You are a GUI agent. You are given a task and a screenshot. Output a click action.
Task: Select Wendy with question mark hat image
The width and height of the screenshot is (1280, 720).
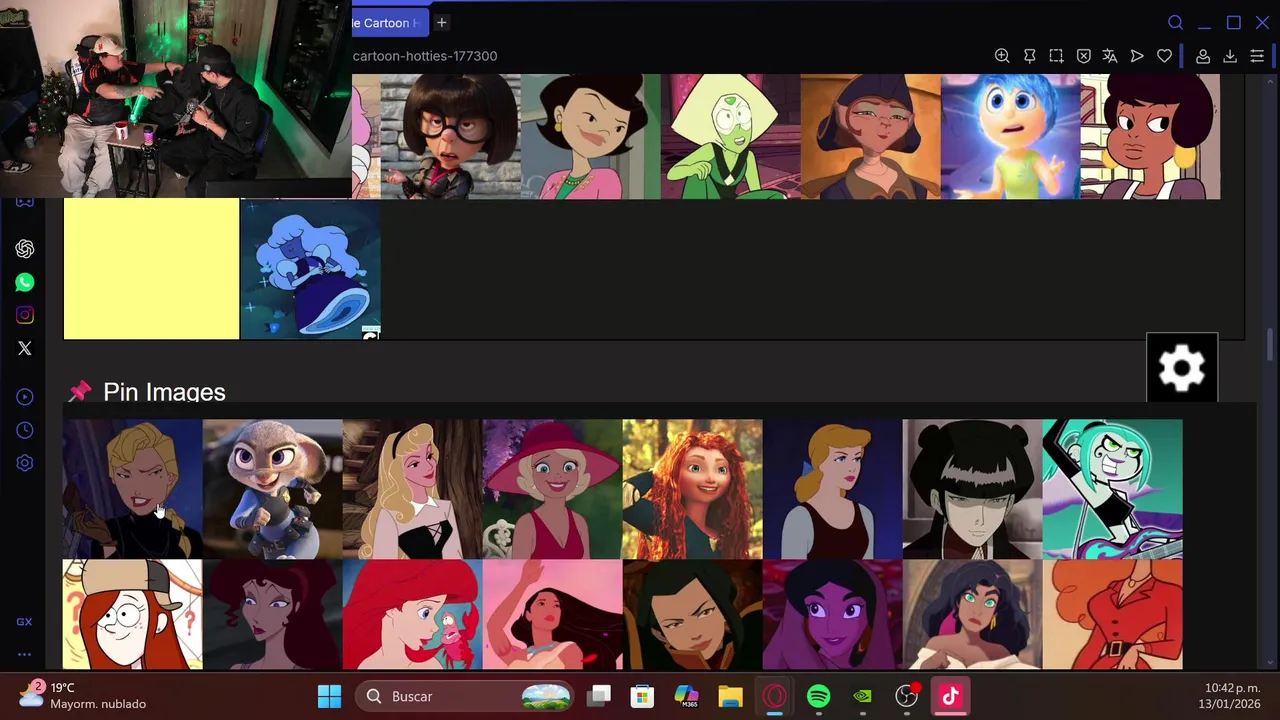(x=132, y=614)
